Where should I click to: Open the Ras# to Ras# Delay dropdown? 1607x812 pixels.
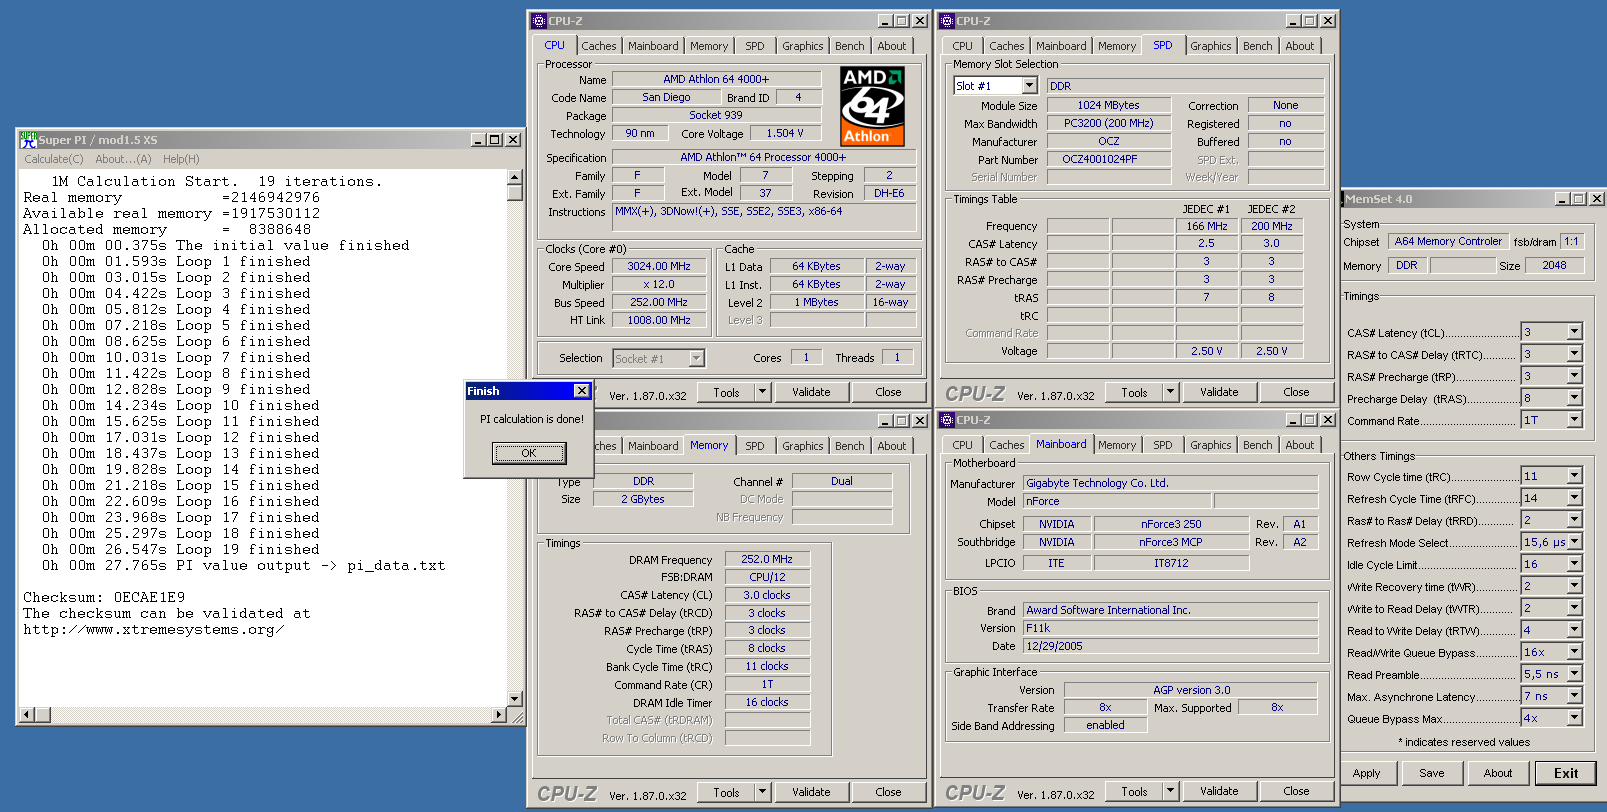[x=1574, y=520]
